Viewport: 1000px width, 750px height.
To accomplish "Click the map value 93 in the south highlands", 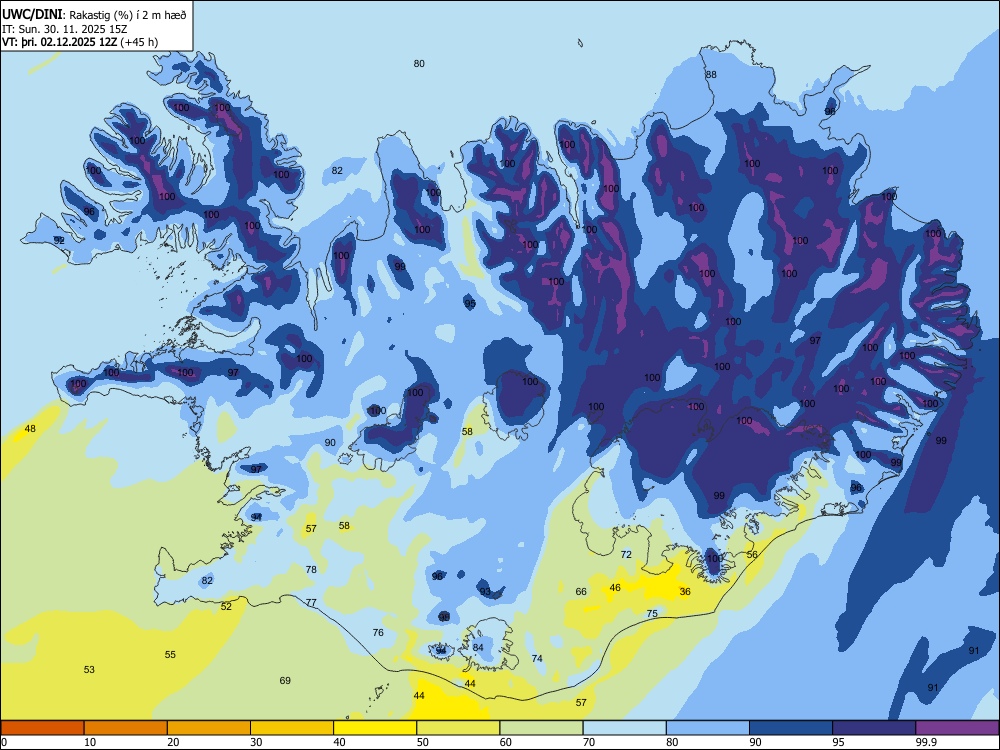I will click(486, 592).
